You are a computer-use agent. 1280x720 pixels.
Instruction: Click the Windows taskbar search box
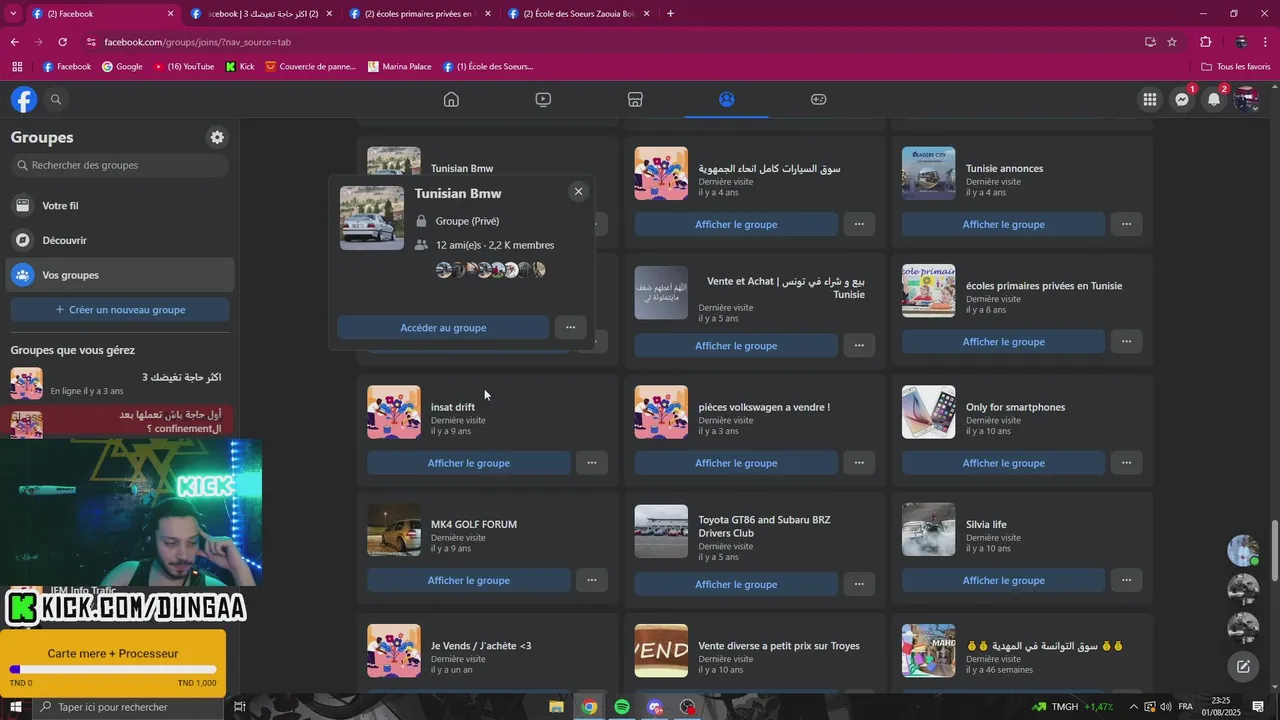[128, 707]
